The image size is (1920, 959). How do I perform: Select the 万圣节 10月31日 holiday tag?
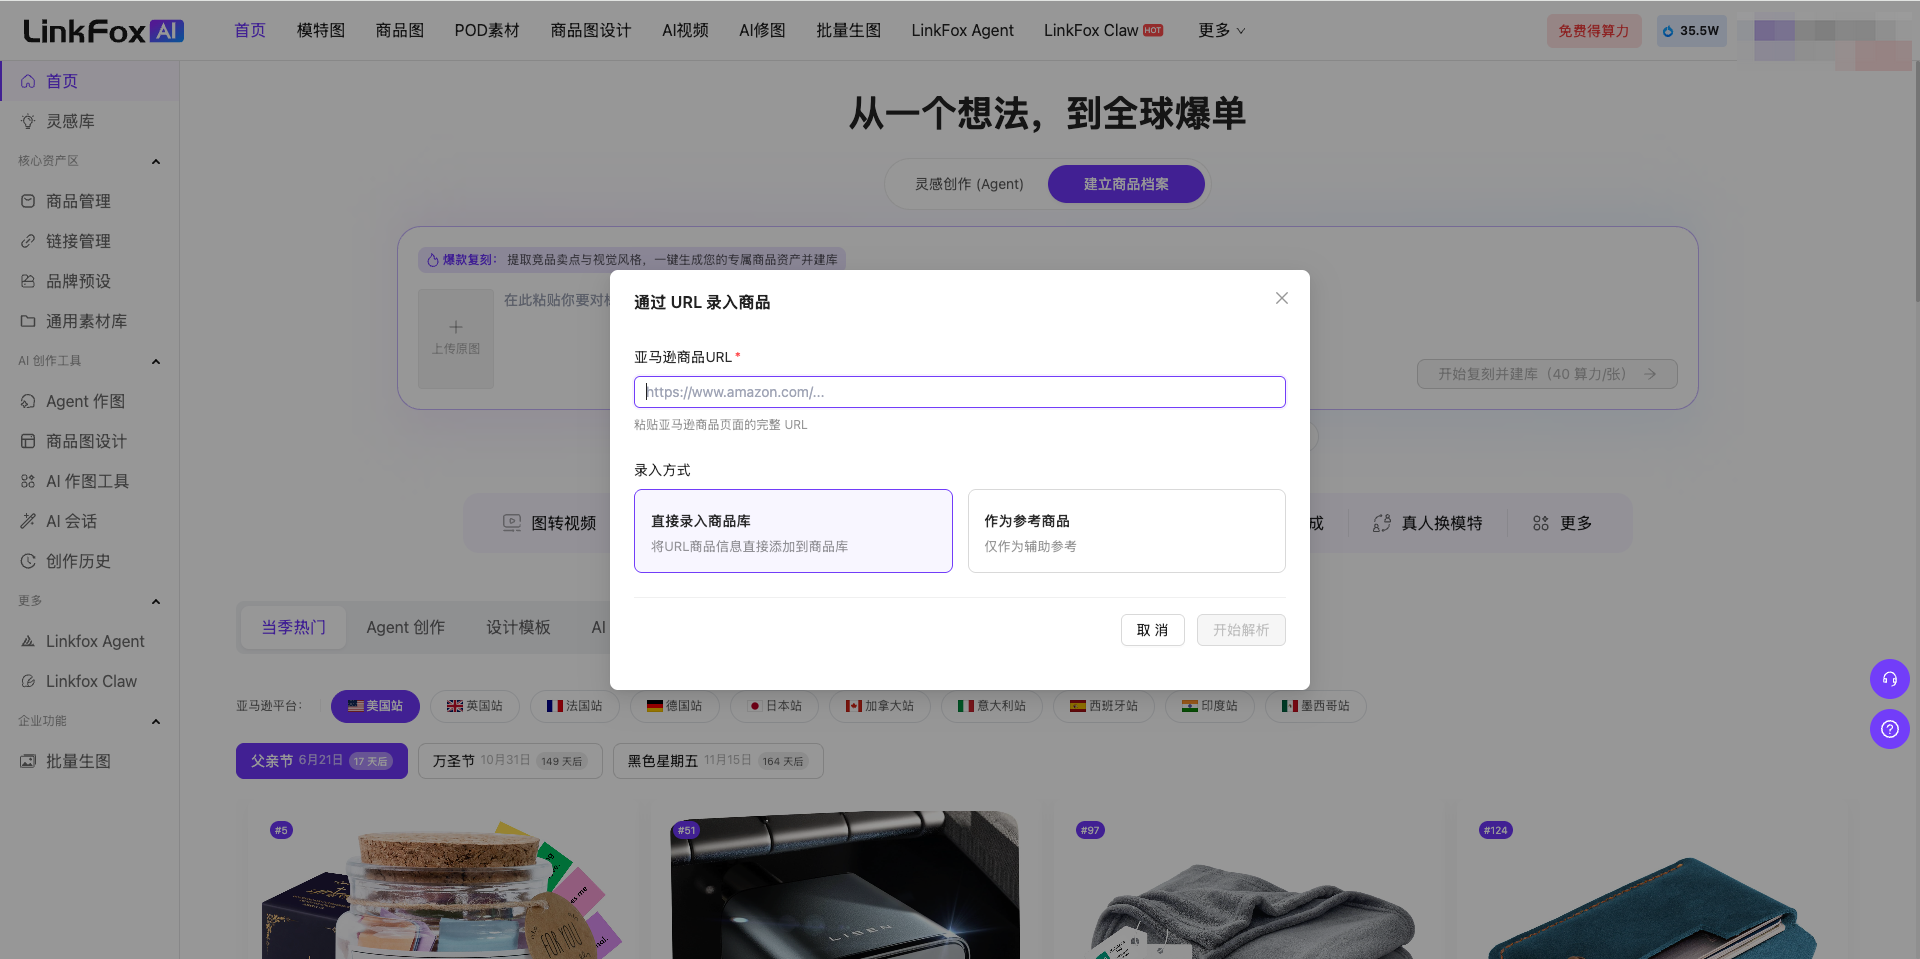tap(510, 761)
